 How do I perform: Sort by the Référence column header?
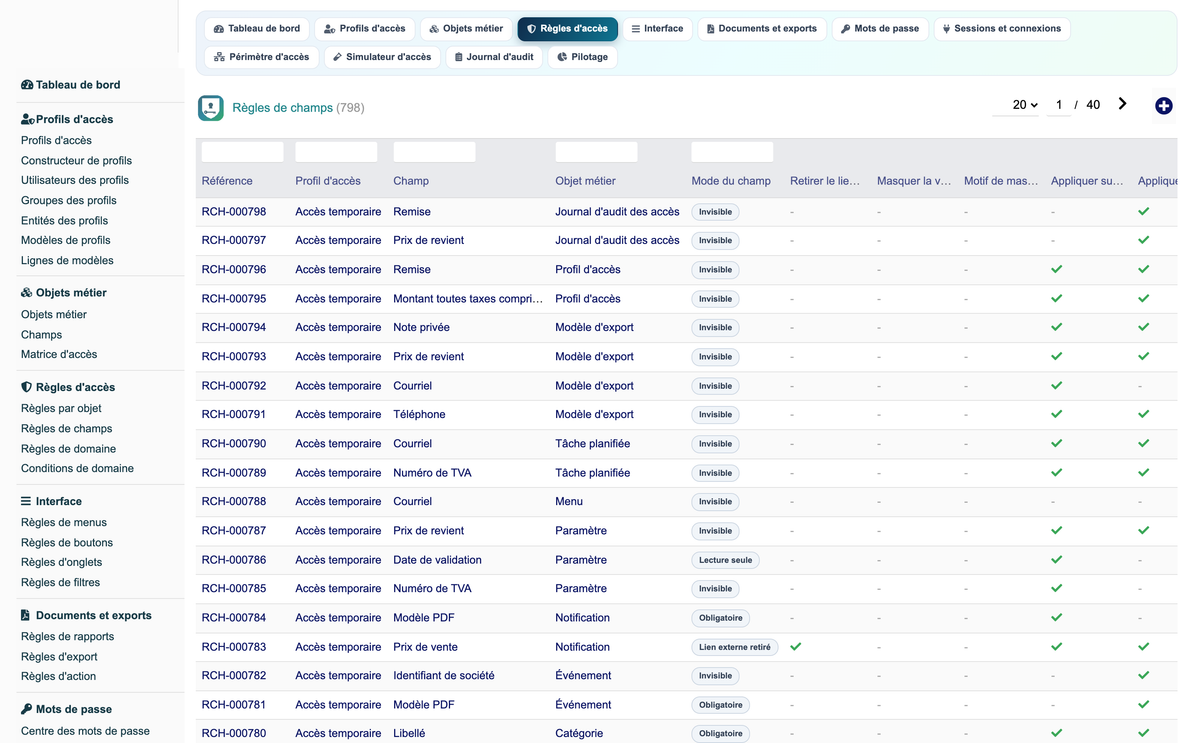(x=227, y=181)
